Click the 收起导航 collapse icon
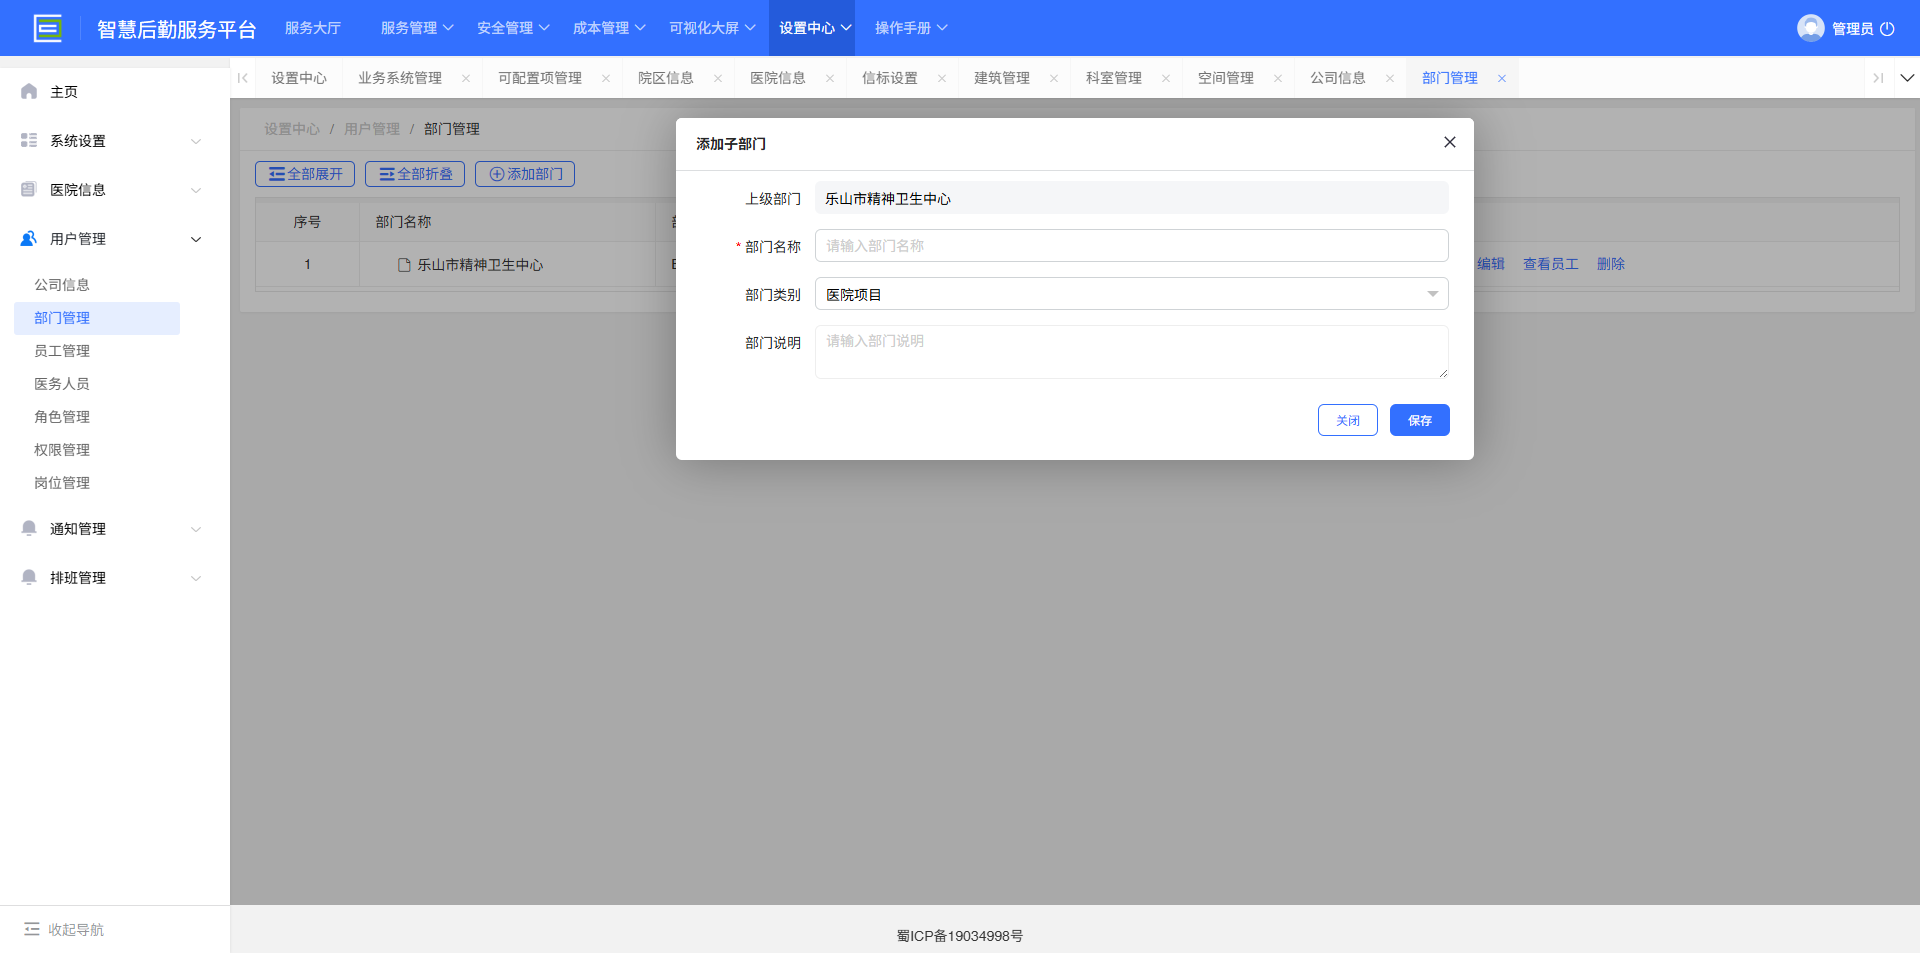1920x953 pixels. (x=32, y=929)
